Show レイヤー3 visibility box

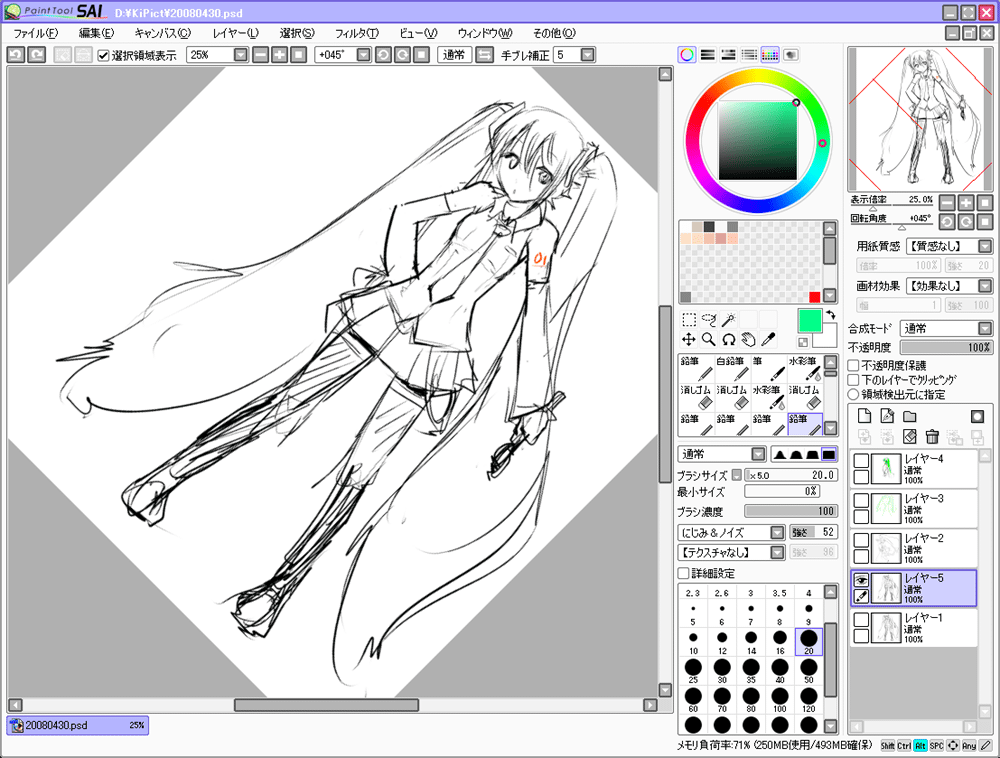click(861, 500)
